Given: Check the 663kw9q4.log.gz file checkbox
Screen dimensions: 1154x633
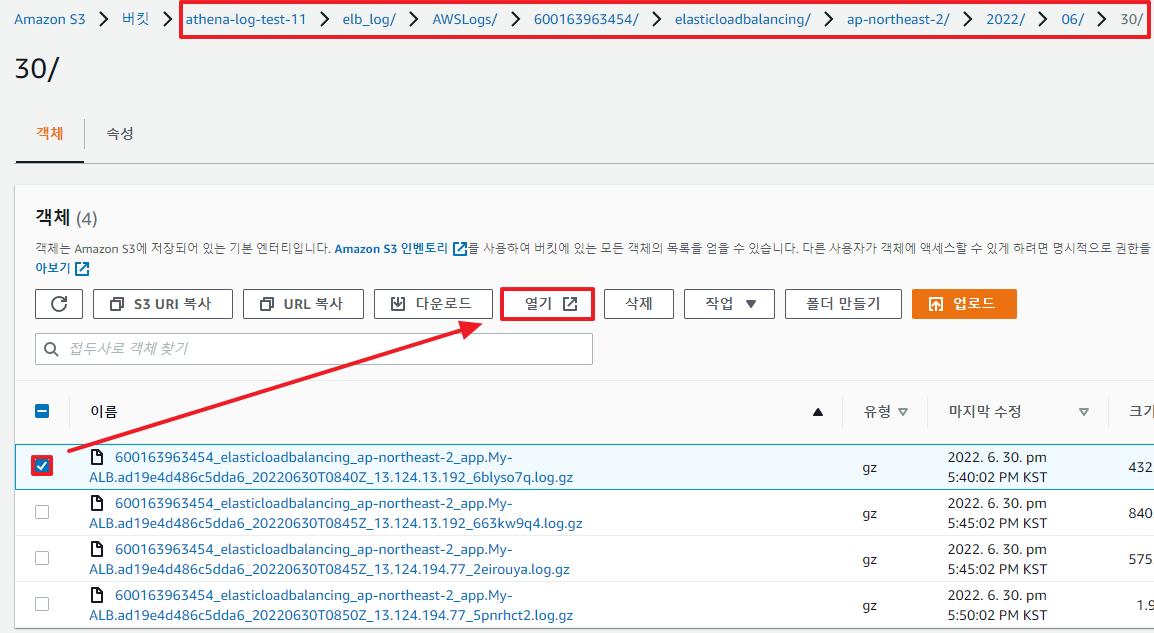Looking at the screenshot, I should pos(42,512).
